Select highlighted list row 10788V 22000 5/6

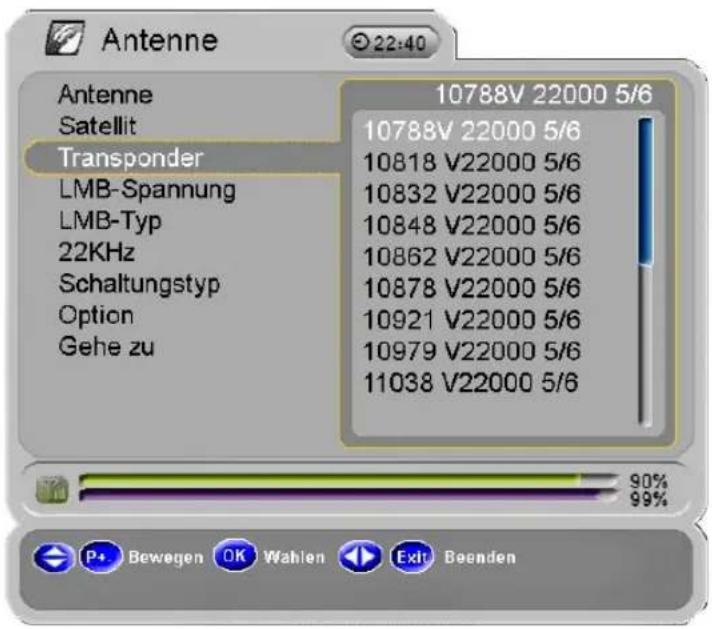point(472,131)
